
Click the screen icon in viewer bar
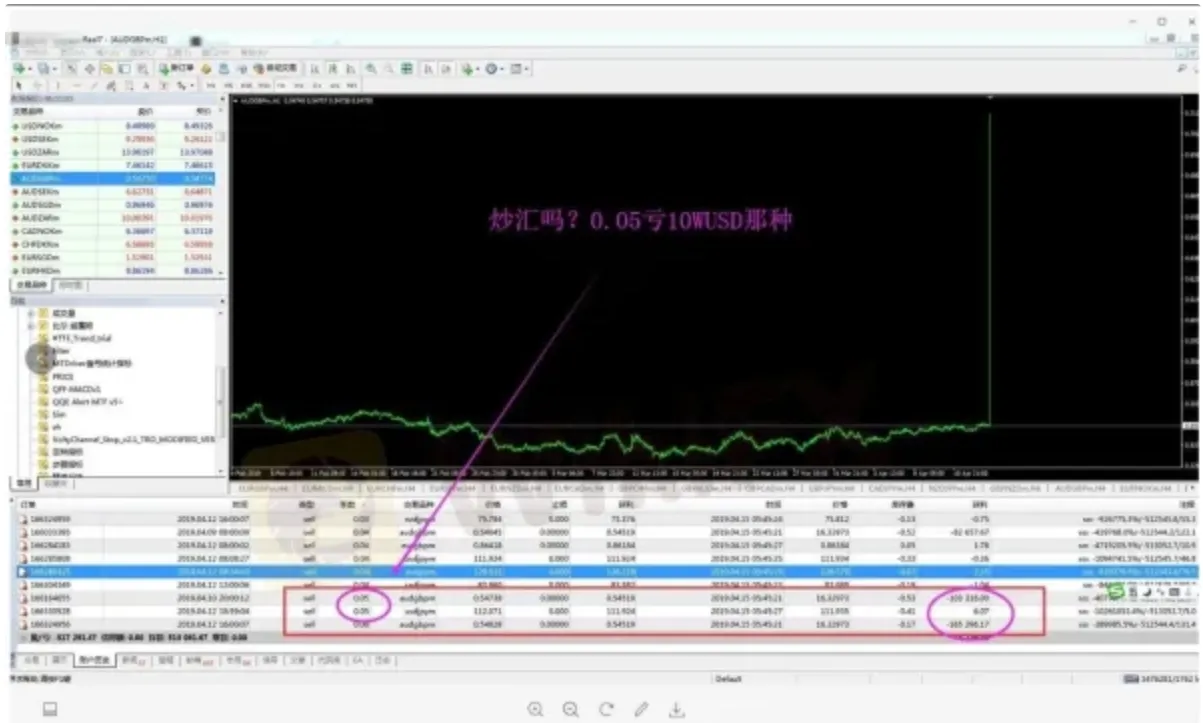[49, 709]
